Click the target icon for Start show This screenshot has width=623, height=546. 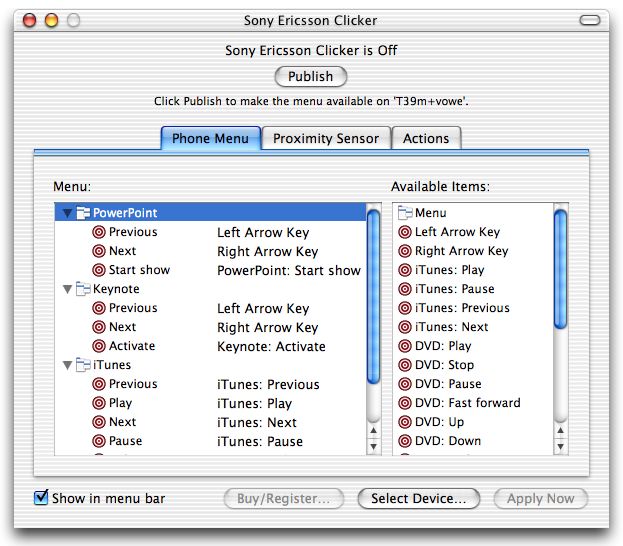click(x=99, y=270)
